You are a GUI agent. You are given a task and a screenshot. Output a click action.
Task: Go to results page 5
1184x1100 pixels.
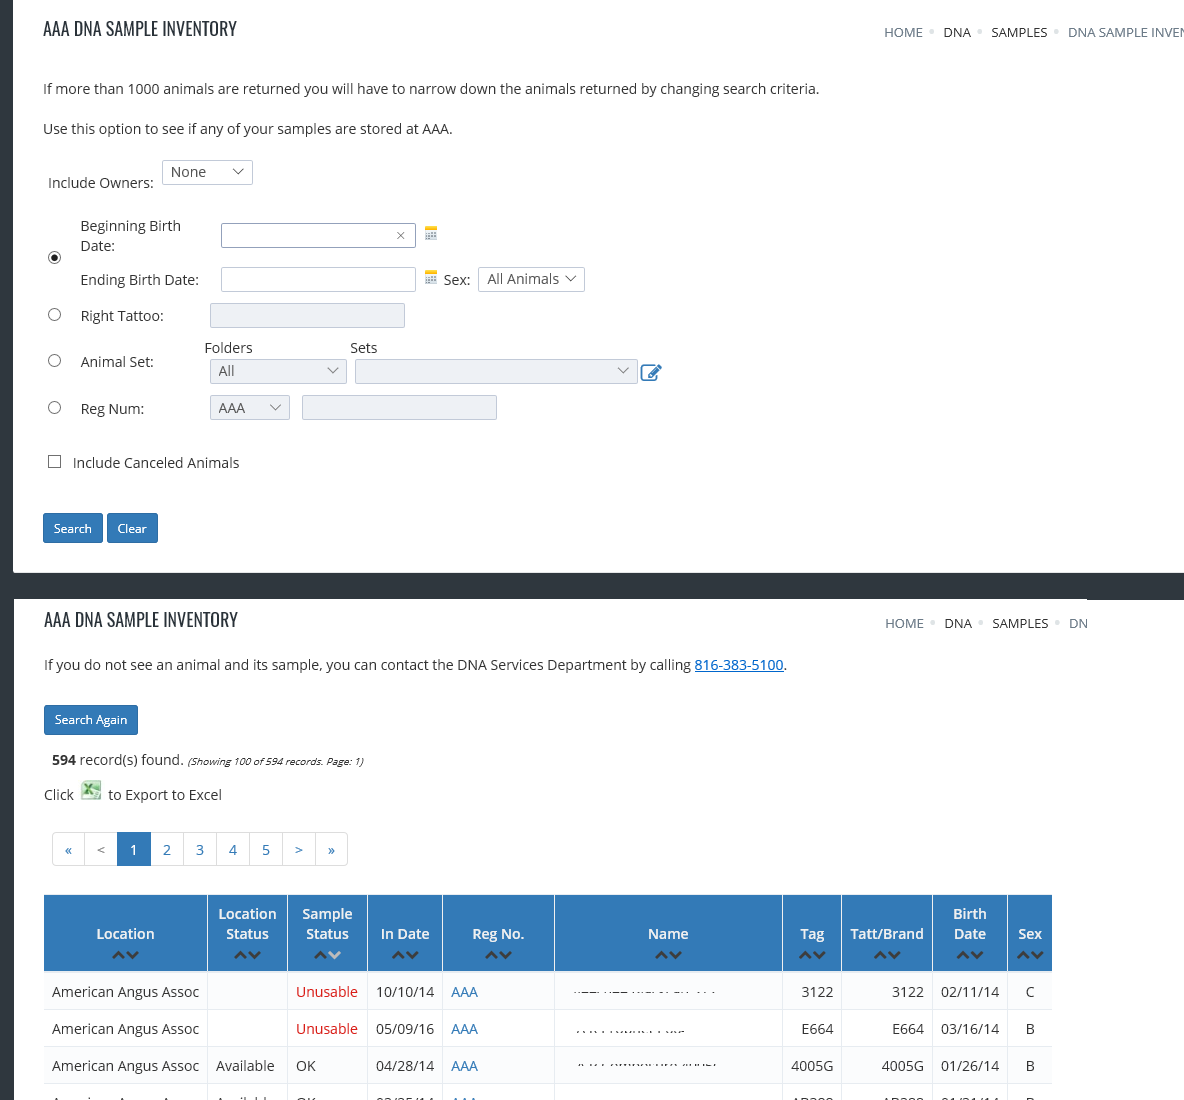[x=266, y=849]
